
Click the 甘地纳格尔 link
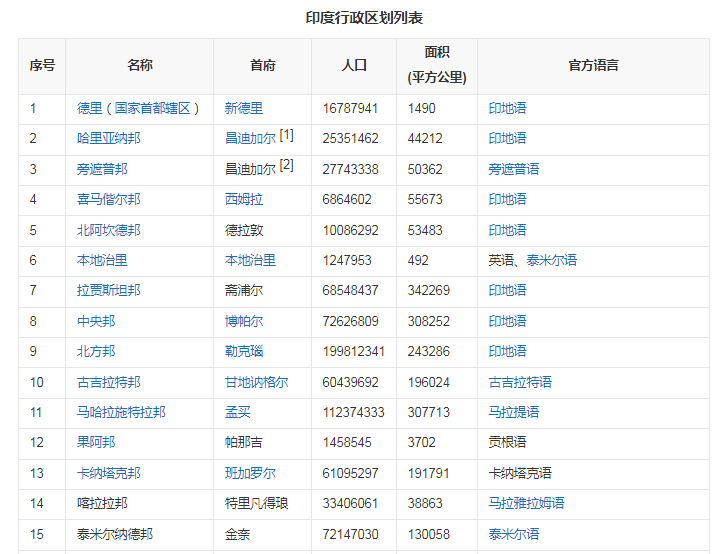pos(257,382)
